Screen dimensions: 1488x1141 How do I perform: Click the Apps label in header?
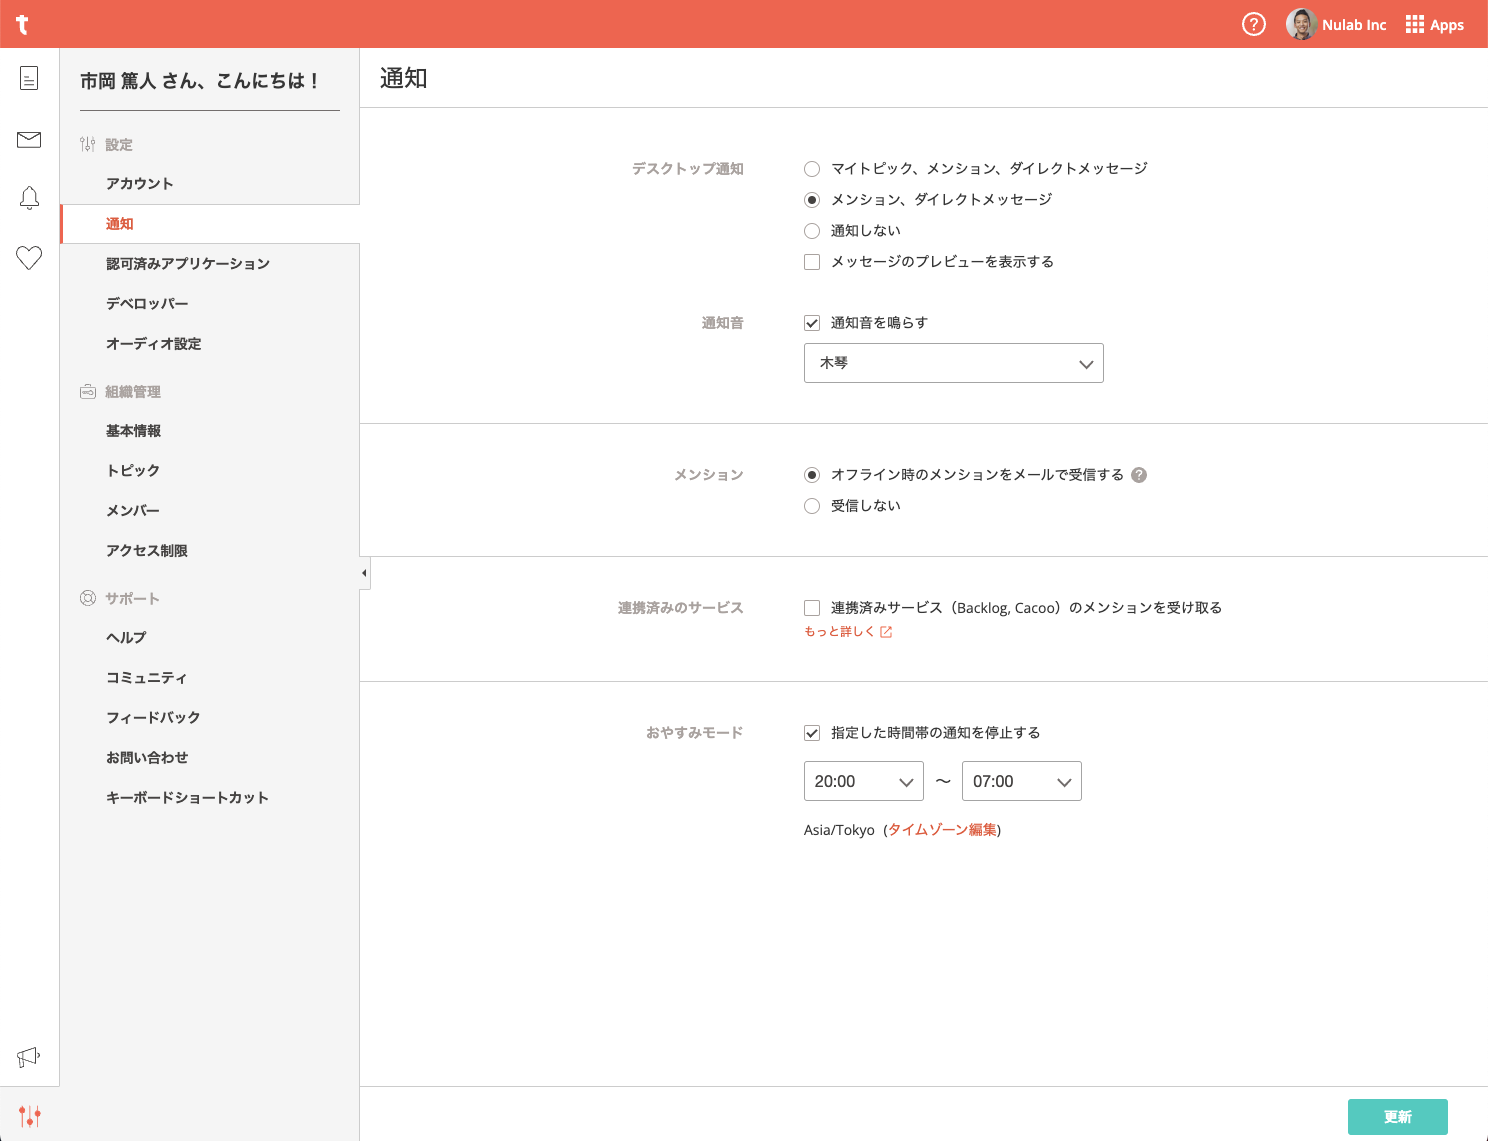tap(1447, 25)
